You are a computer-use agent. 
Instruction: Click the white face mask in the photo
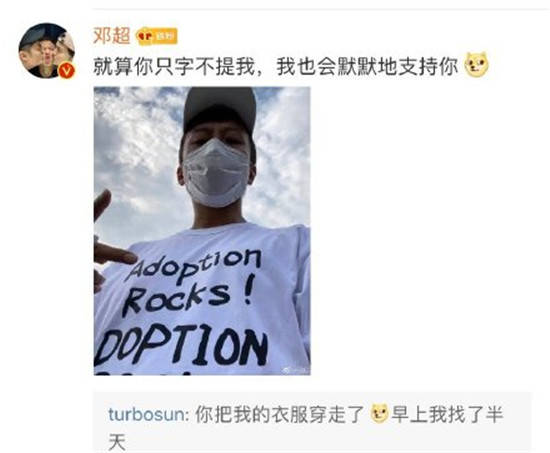pos(217,173)
